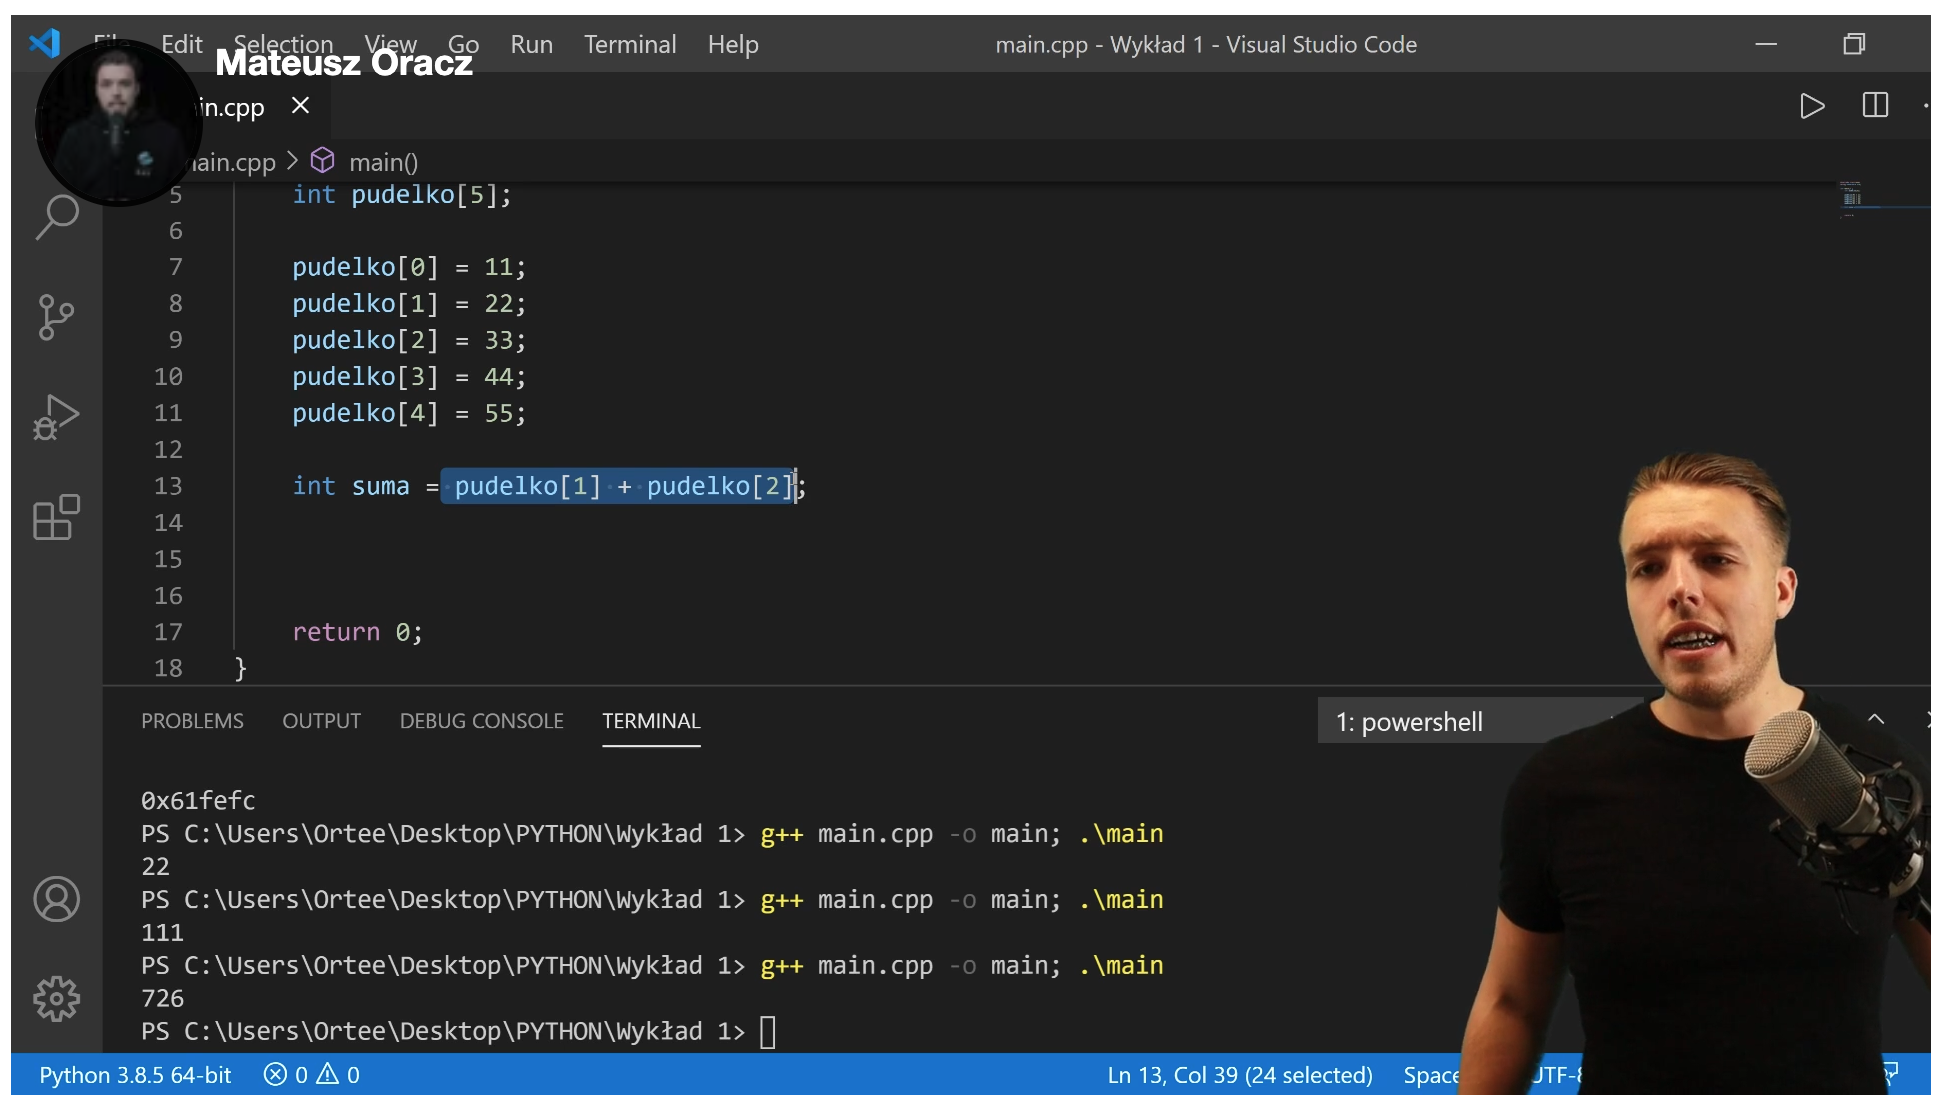Switch to the OUTPUT panel tab
This screenshot has height=1108, width=1954.
tap(321, 721)
